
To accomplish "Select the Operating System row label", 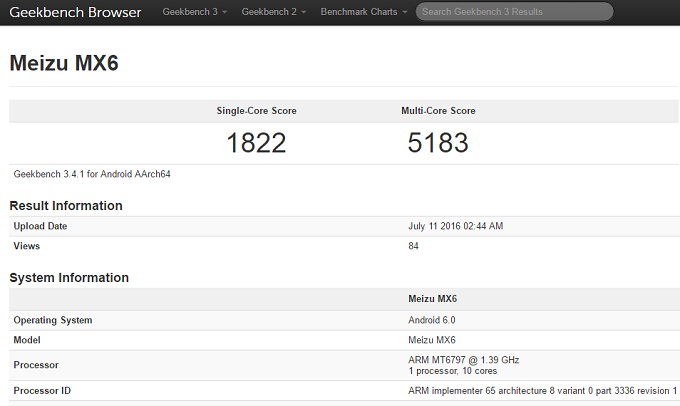I will (x=53, y=320).
